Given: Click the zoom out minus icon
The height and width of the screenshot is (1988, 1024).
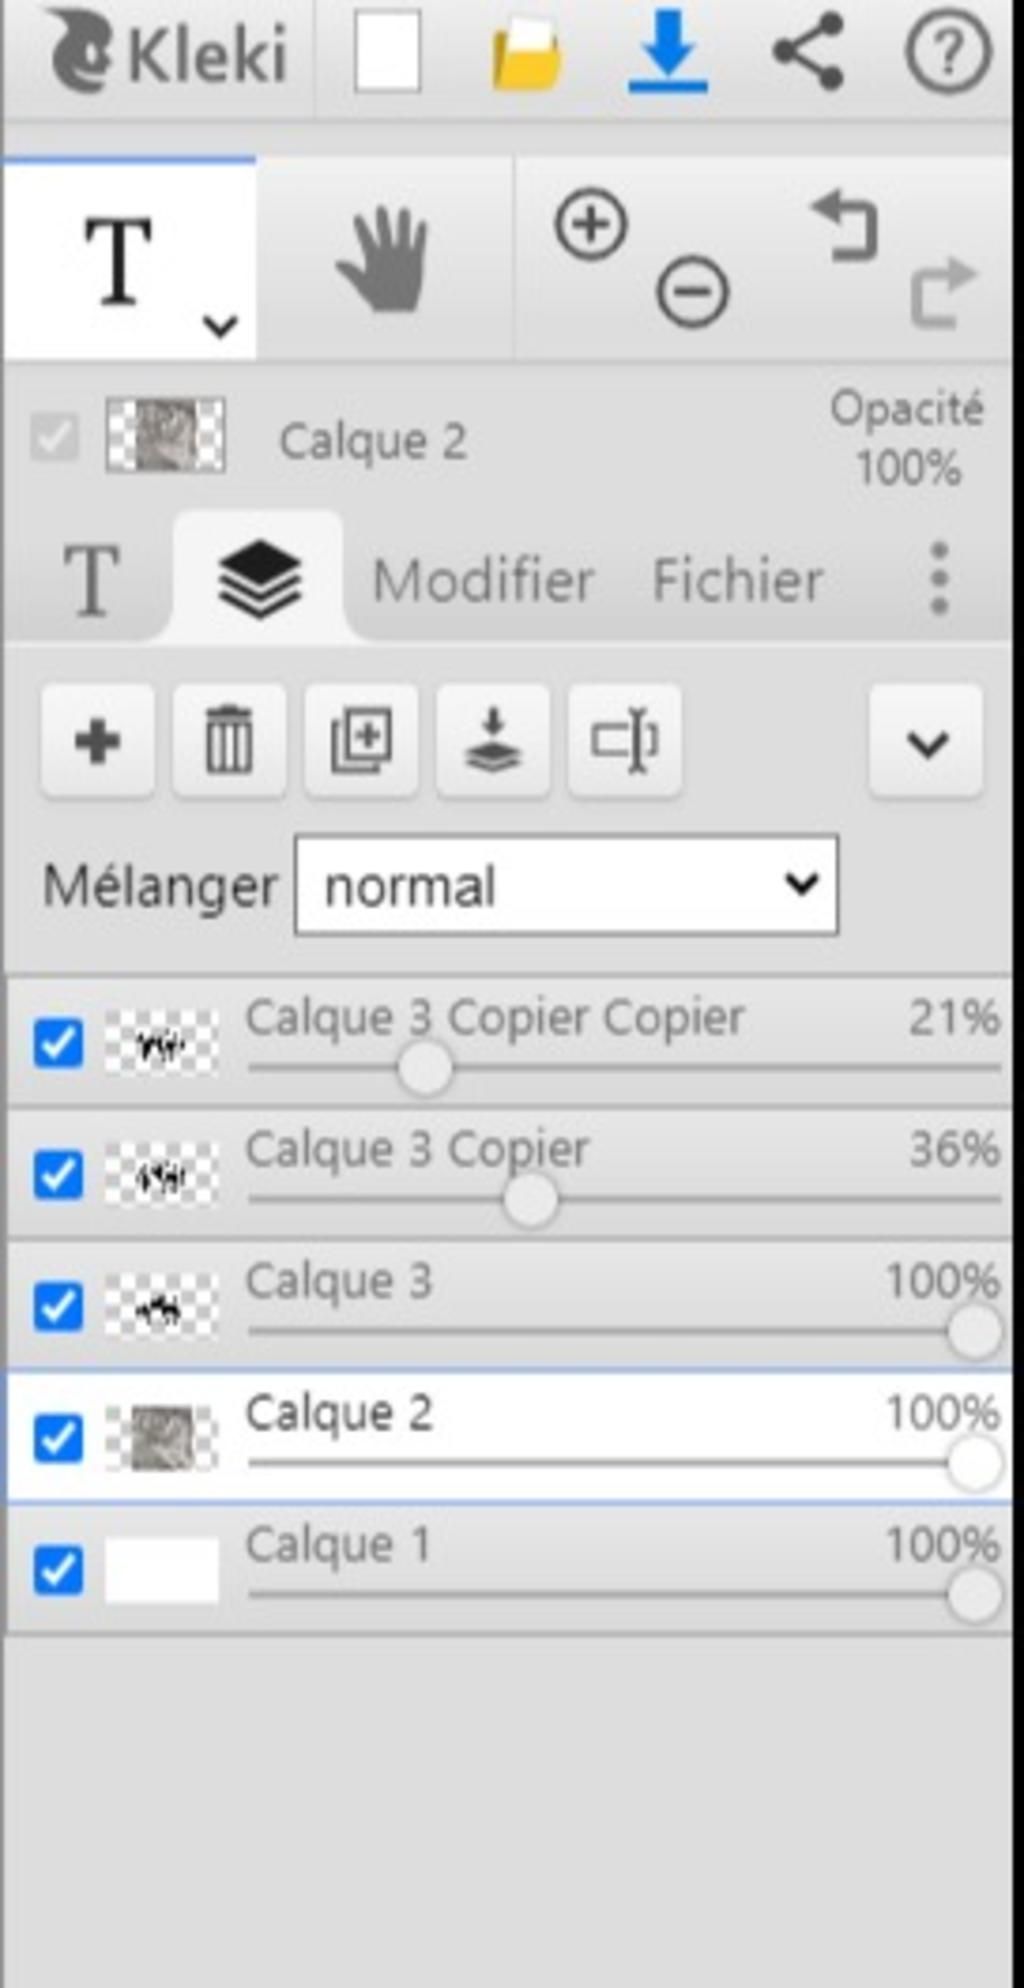Looking at the screenshot, I should 692,292.
